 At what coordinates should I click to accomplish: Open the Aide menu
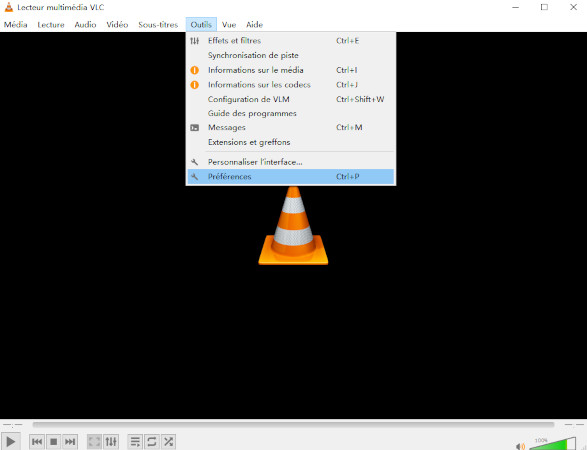[x=255, y=25]
